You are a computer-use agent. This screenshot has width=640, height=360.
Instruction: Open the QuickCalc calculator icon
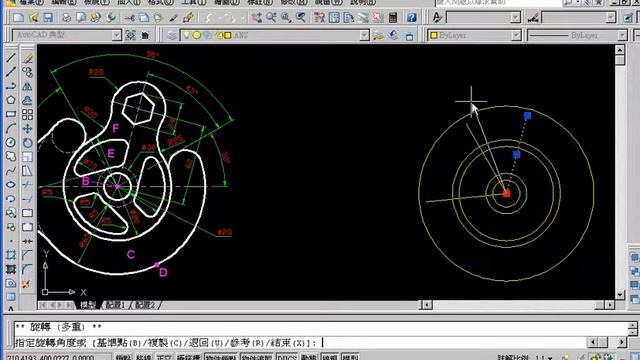(393, 18)
